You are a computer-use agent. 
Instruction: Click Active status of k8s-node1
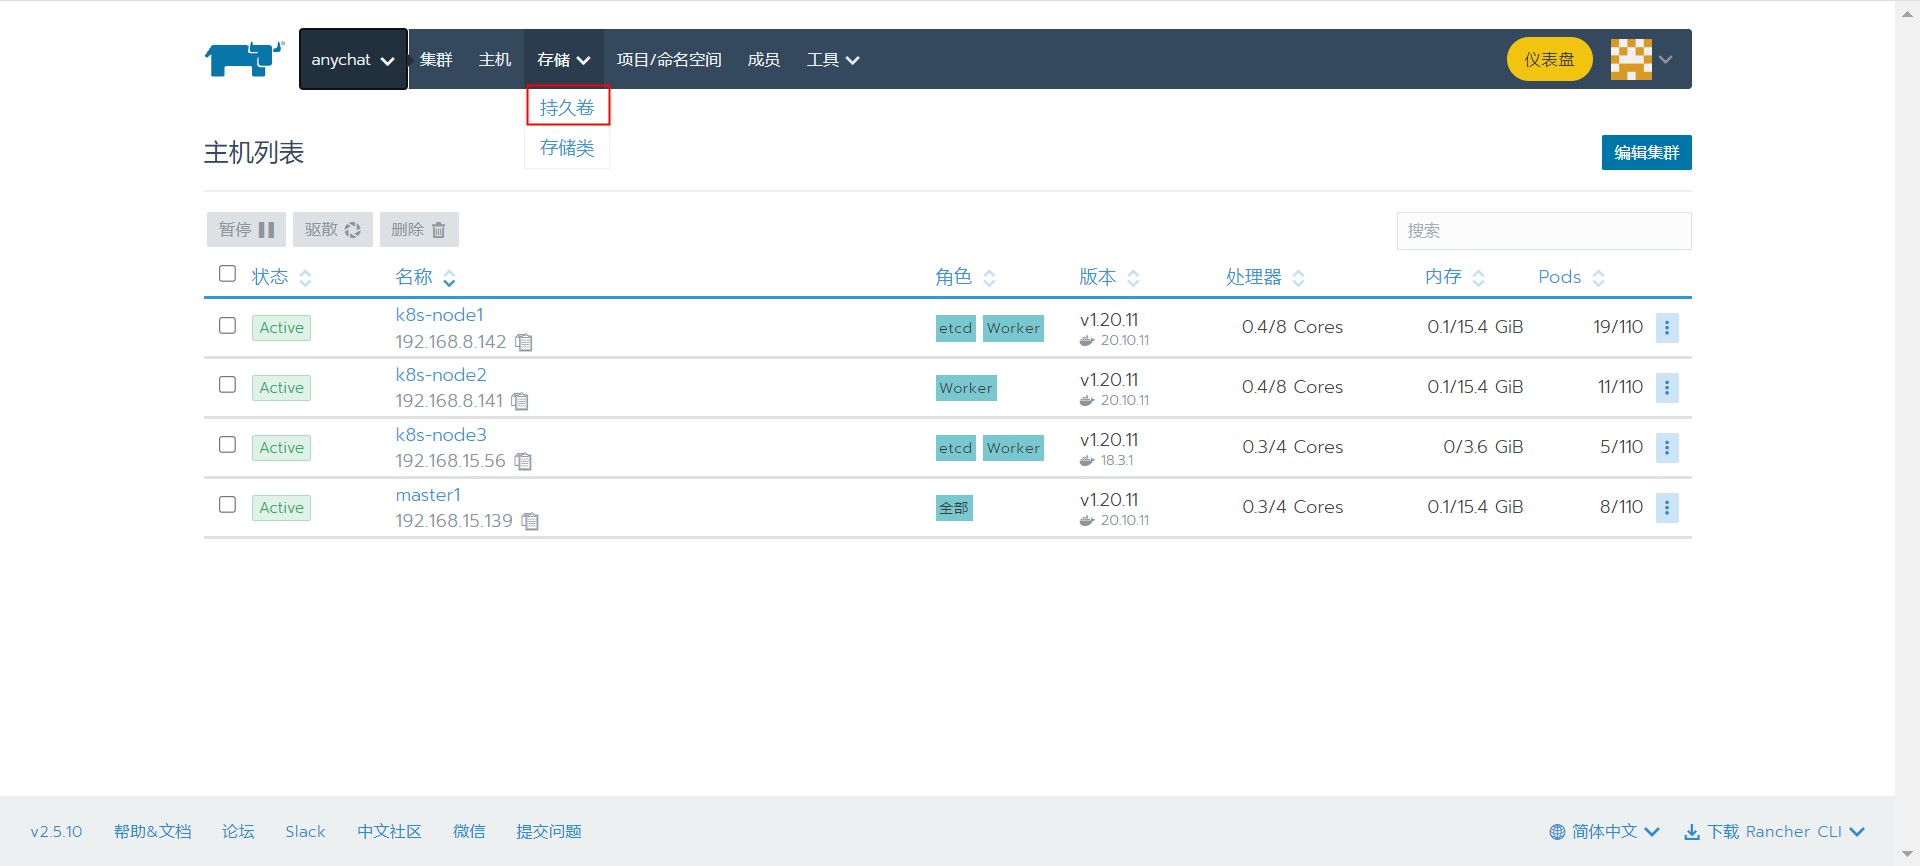click(281, 328)
